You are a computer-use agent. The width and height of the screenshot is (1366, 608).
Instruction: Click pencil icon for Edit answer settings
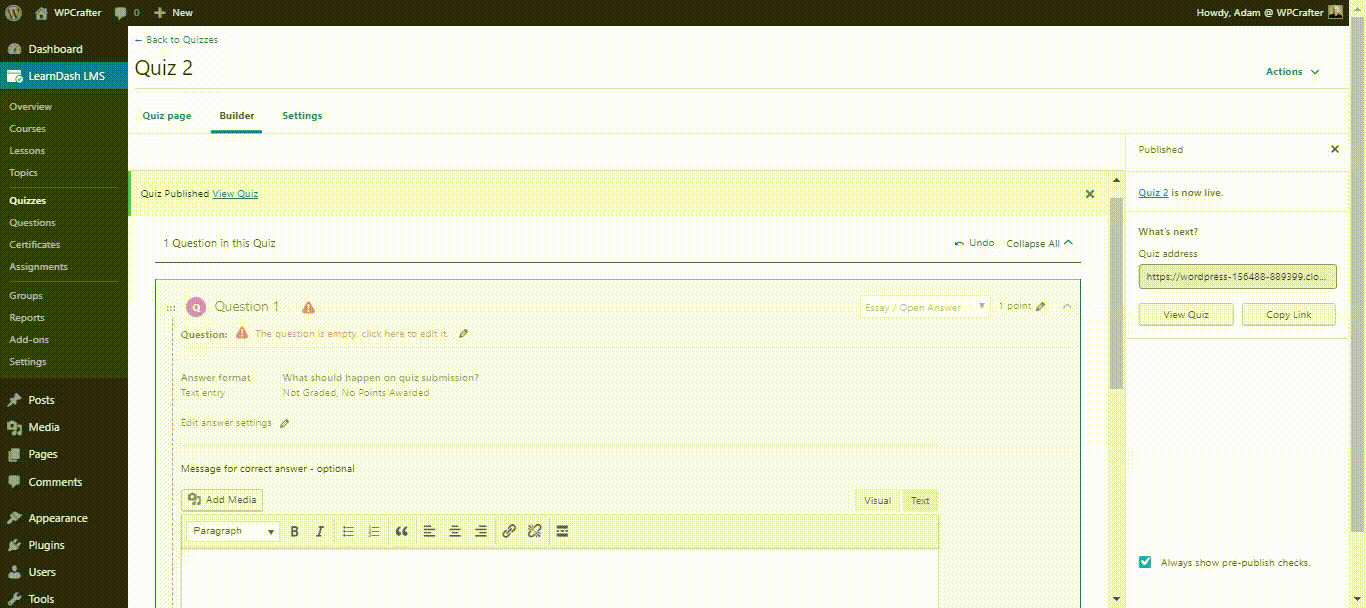[285, 424]
